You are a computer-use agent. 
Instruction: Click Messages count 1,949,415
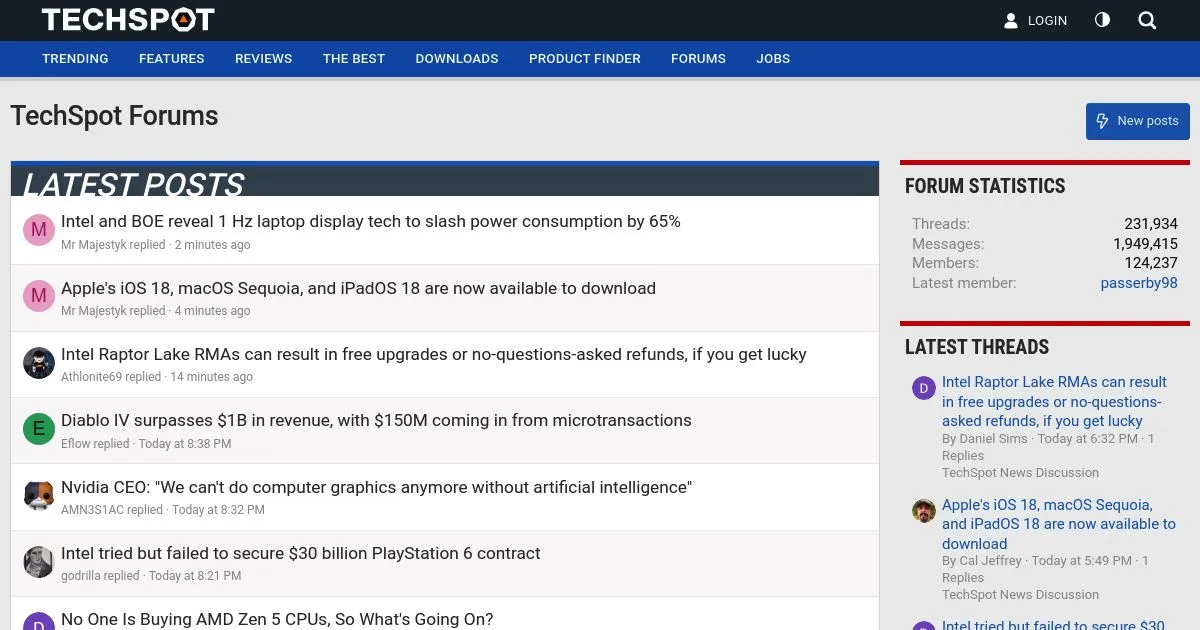pos(1145,244)
